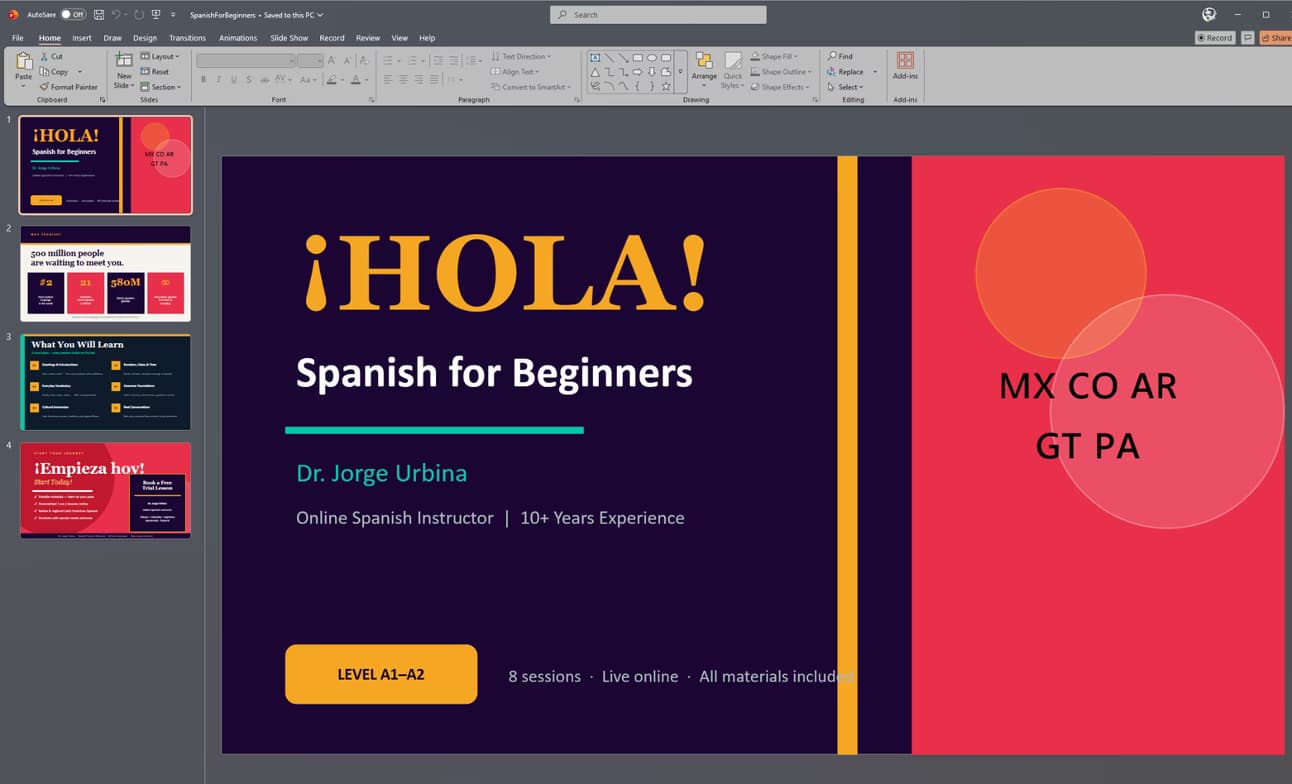Select the Format Painter tool
The width and height of the screenshot is (1292, 784).
pos(70,87)
